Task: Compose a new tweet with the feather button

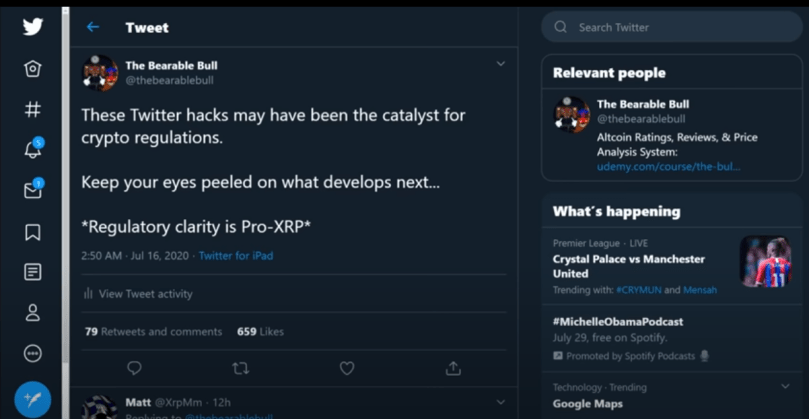Action: click(x=33, y=399)
